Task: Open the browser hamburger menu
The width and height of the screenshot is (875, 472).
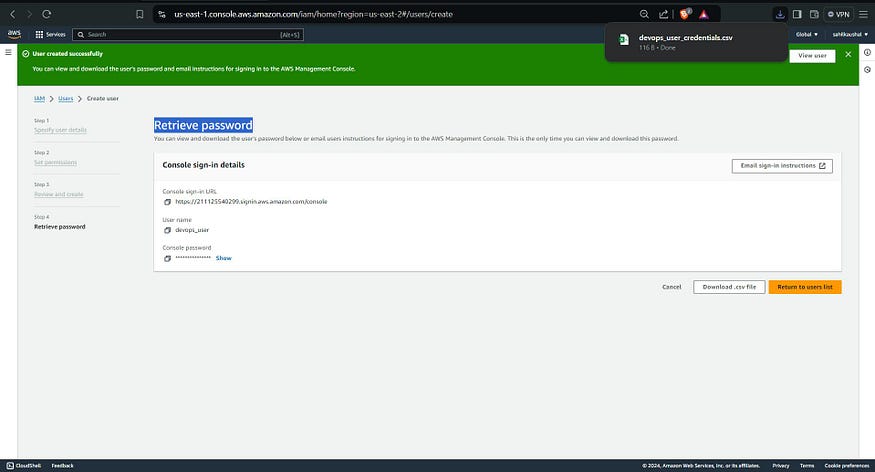Action: pos(863,15)
